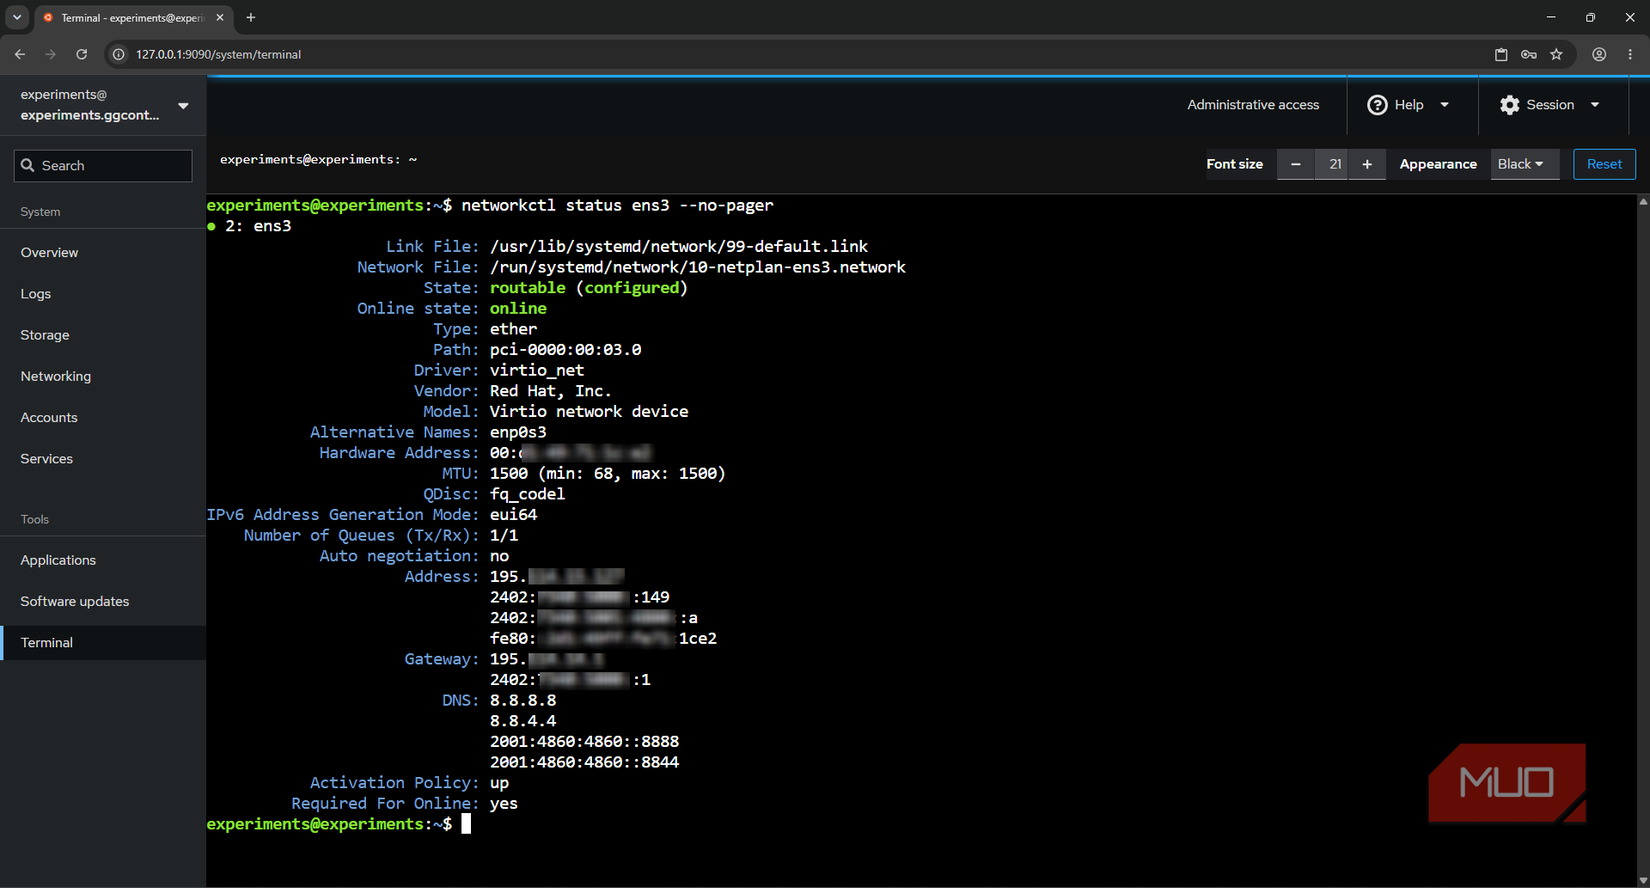Restore the browser window size
1650x888 pixels.
click(x=1590, y=17)
